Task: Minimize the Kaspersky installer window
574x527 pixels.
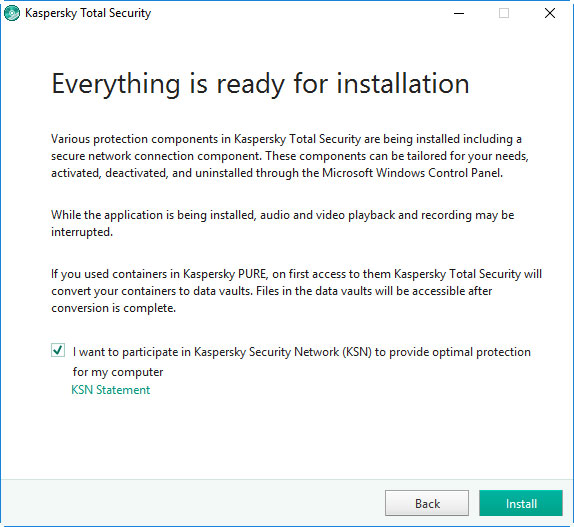Action: tap(459, 14)
